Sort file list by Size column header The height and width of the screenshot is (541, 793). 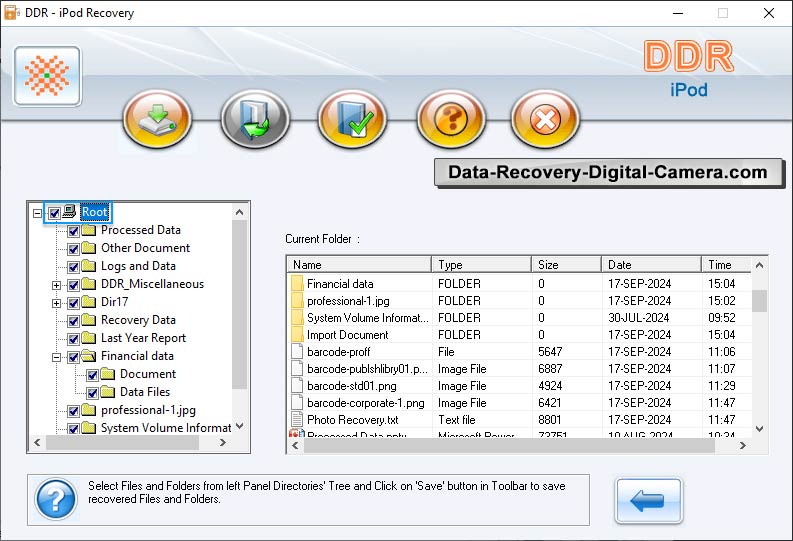(x=566, y=264)
